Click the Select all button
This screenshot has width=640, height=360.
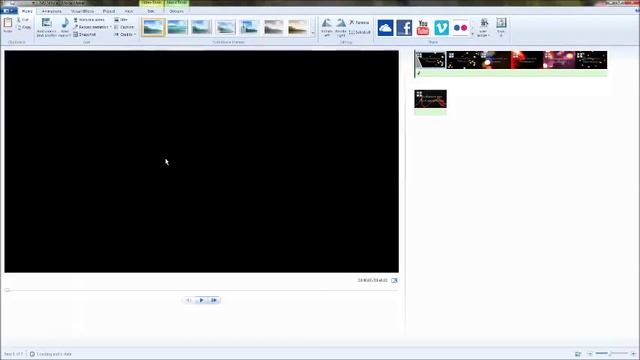point(360,32)
